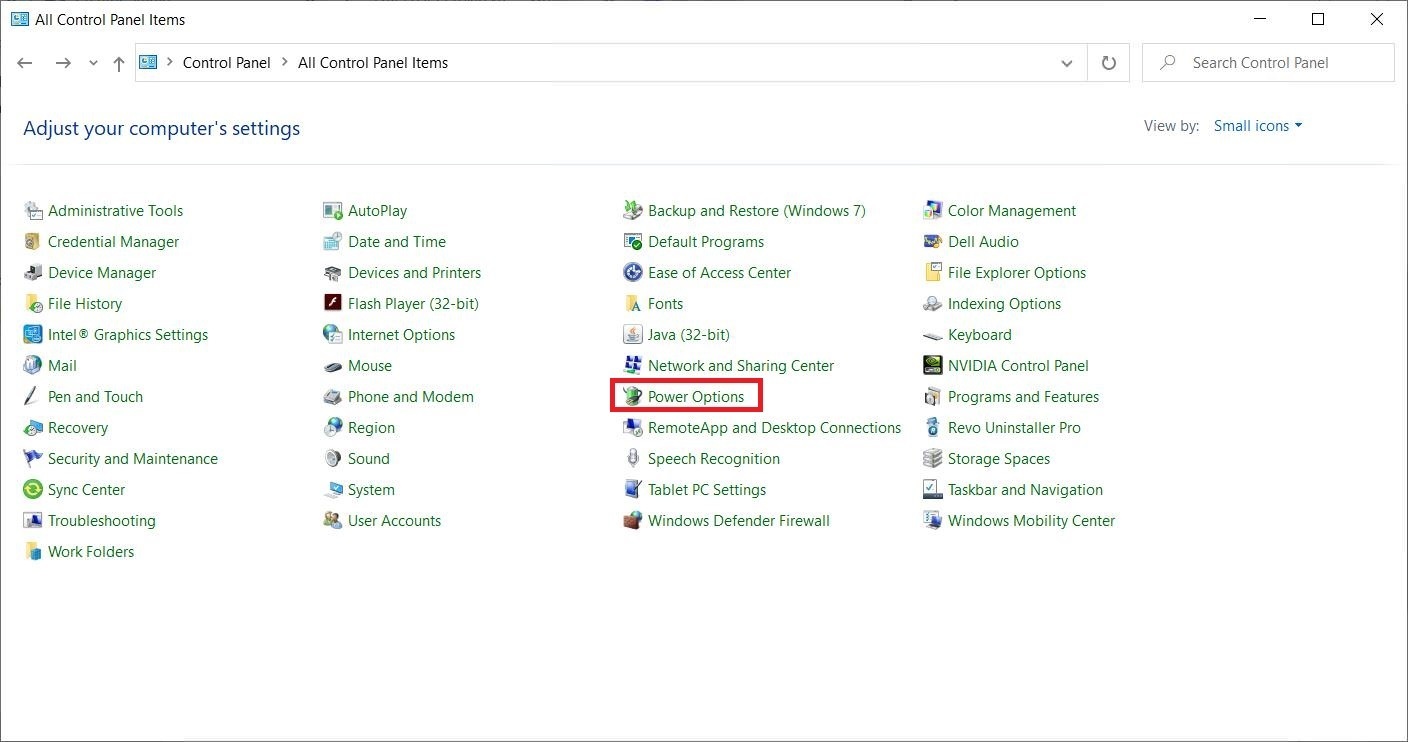Go up one level with the up arrow

click(119, 63)
